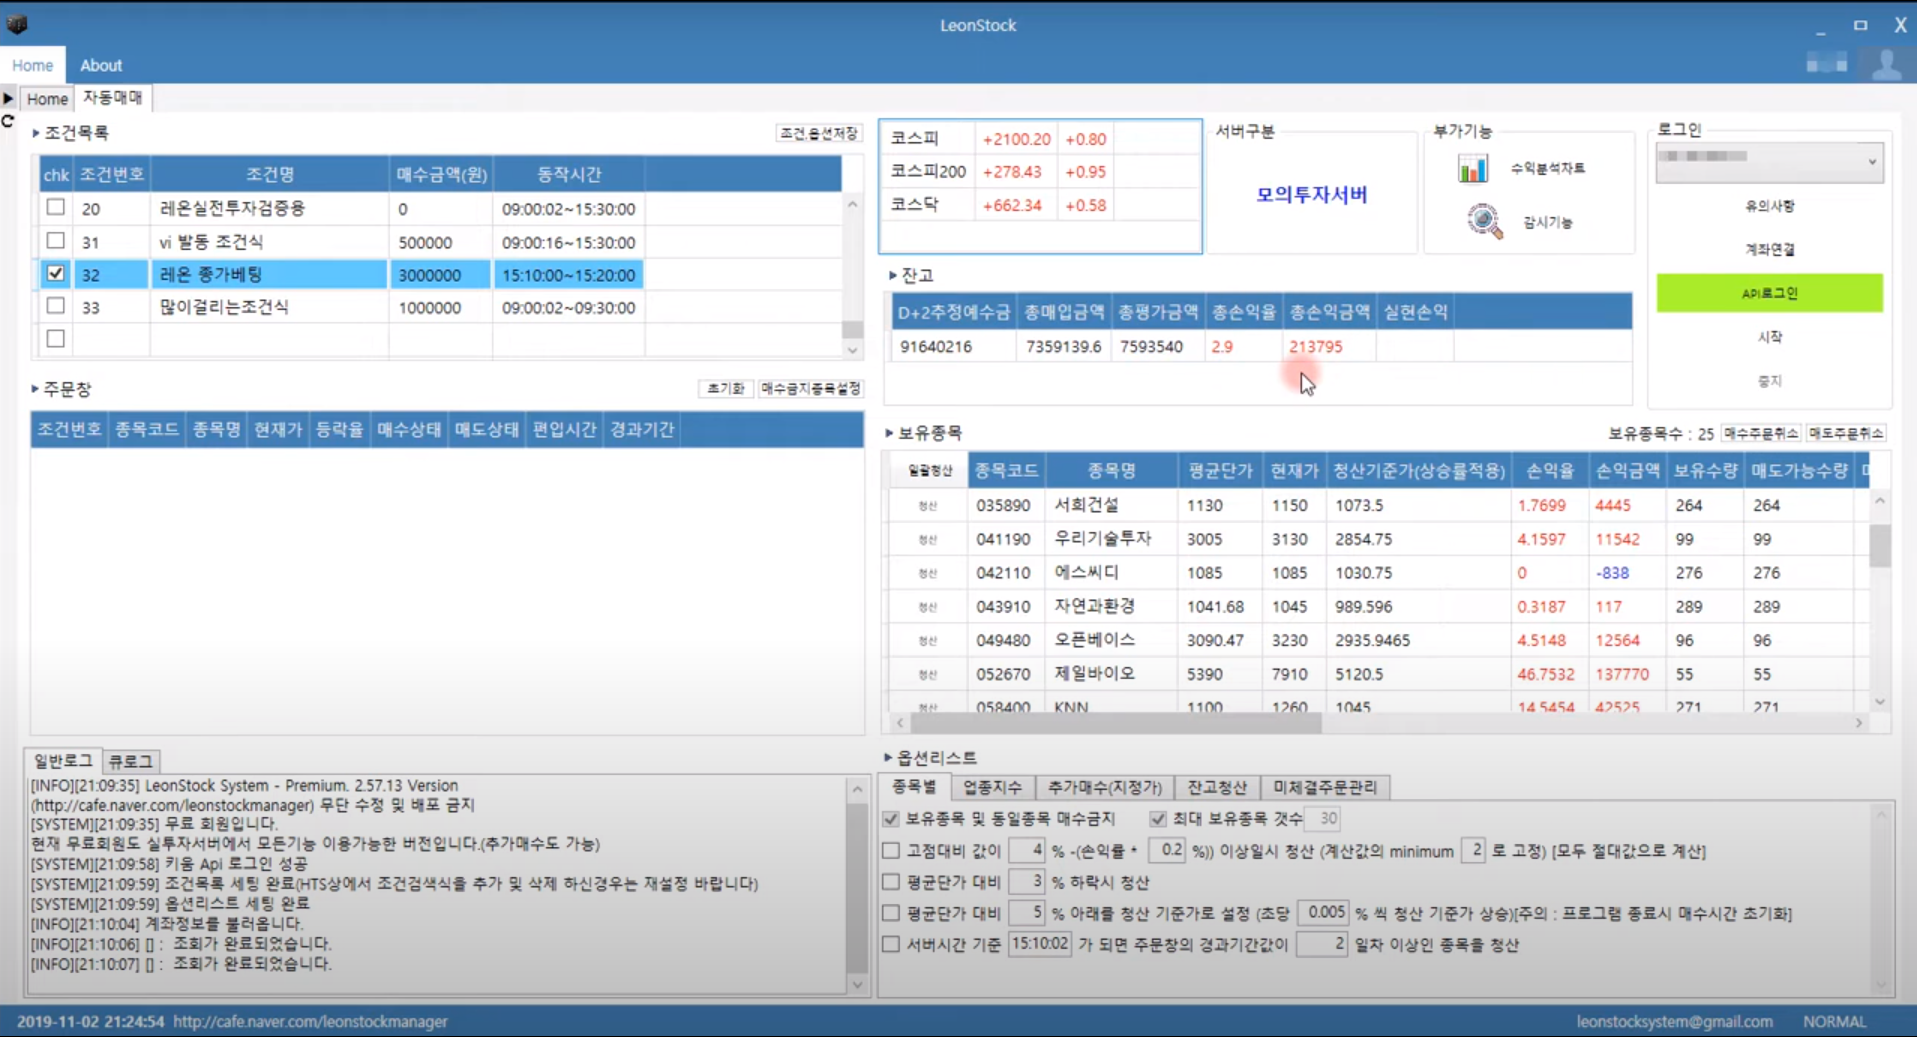
Task: Click the 유의사항 button
Action: 1769,206
